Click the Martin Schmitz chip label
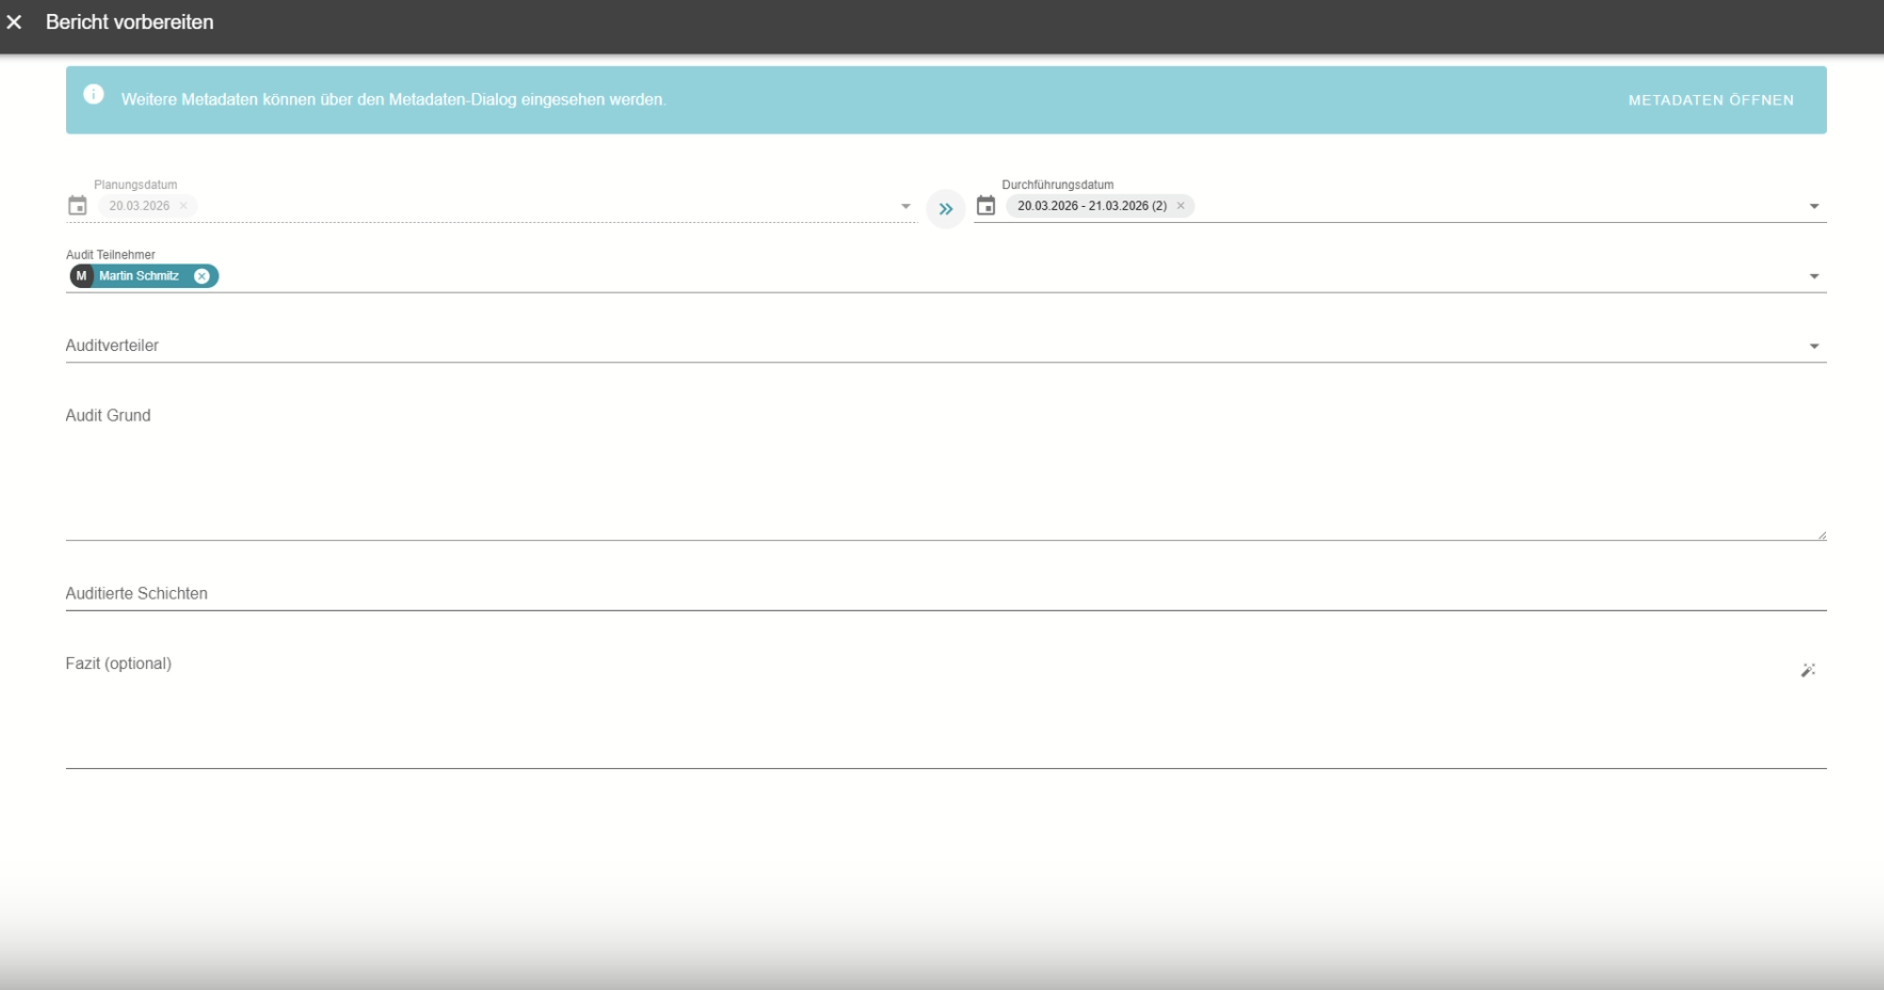This screenshot has height=990, width=1884. pos(139,276)
